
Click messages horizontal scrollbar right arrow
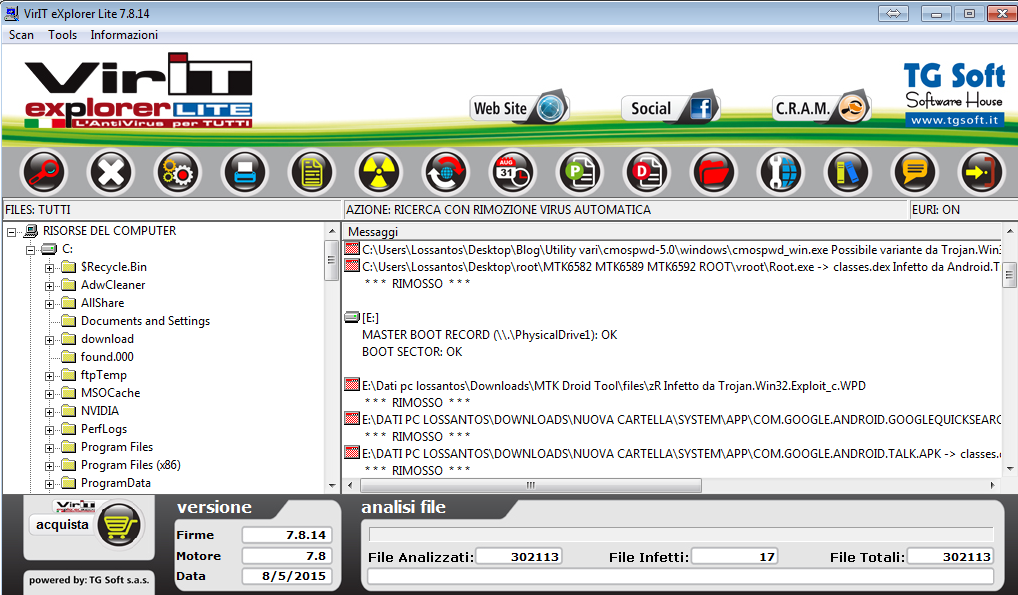click(993, 485)
